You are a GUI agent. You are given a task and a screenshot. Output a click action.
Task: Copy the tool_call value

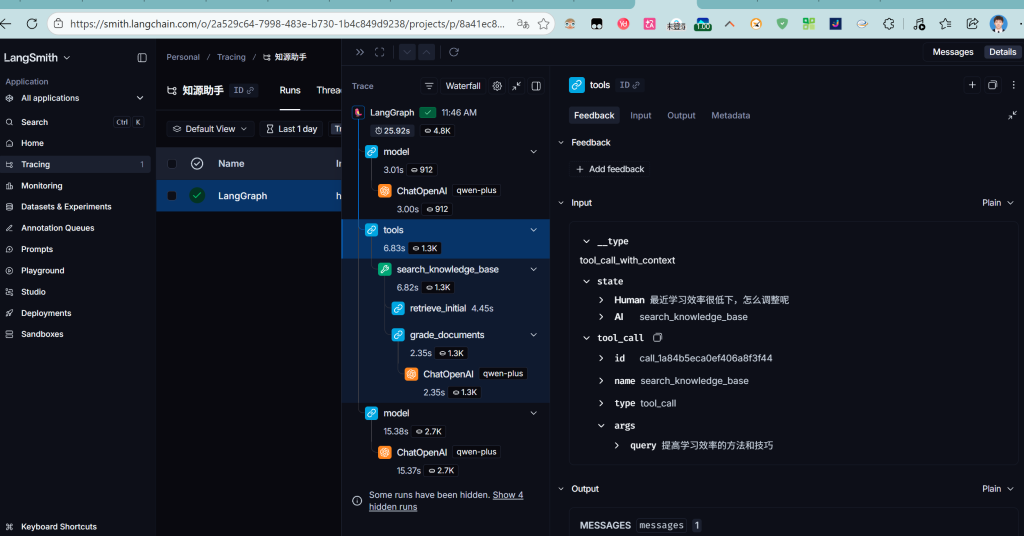658,338
